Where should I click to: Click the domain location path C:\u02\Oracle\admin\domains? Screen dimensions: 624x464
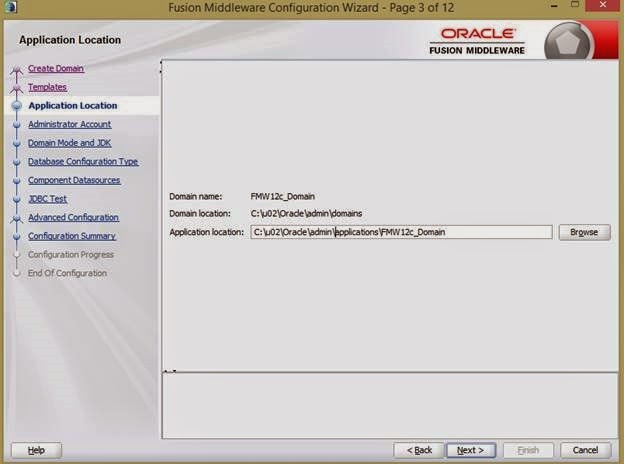click(306, 214)
